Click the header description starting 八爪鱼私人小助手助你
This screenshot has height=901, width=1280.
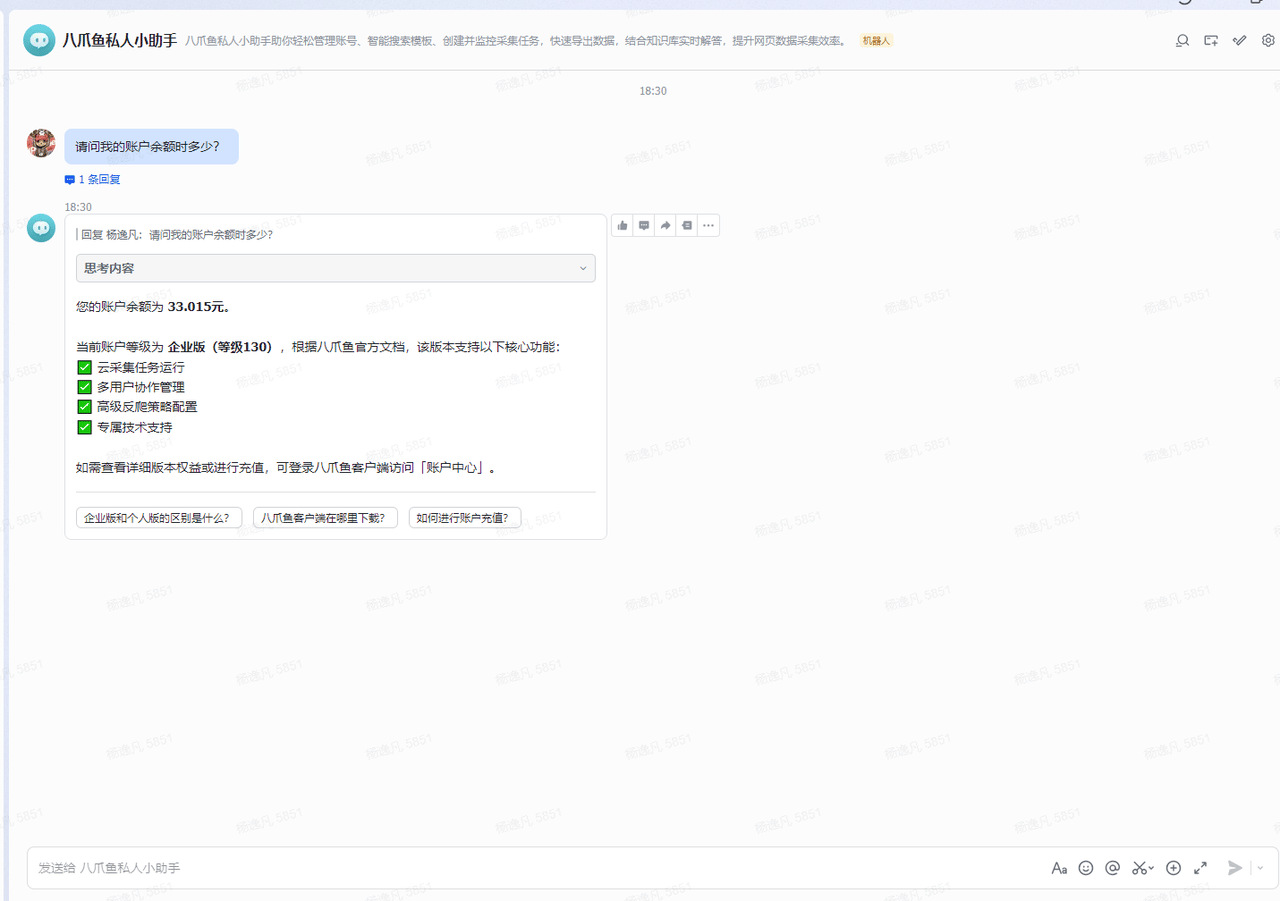point(517,41)
